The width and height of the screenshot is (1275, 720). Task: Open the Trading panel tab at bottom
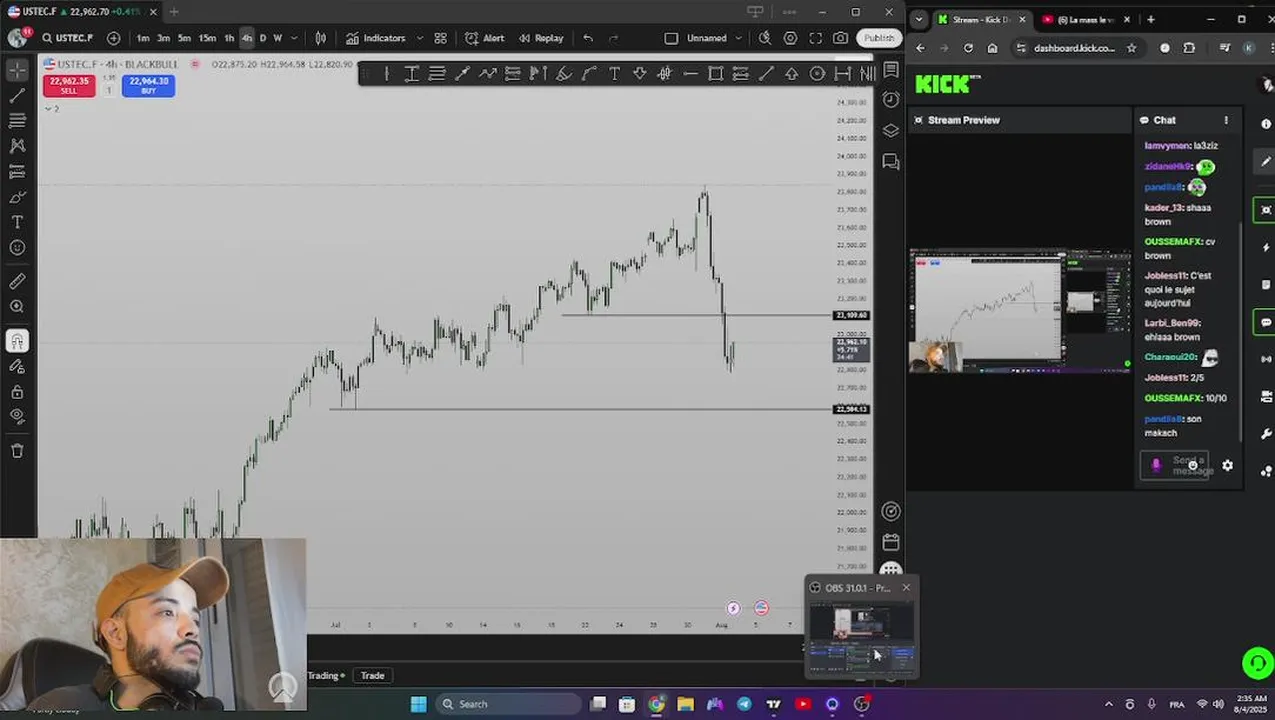coord(326,675)
